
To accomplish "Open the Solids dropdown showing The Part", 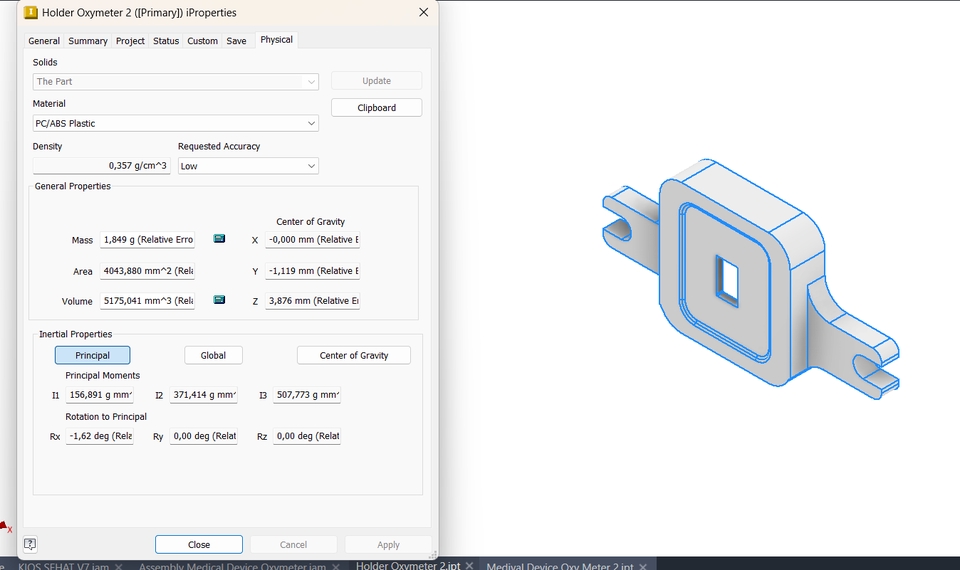I will tap(175, 81).
